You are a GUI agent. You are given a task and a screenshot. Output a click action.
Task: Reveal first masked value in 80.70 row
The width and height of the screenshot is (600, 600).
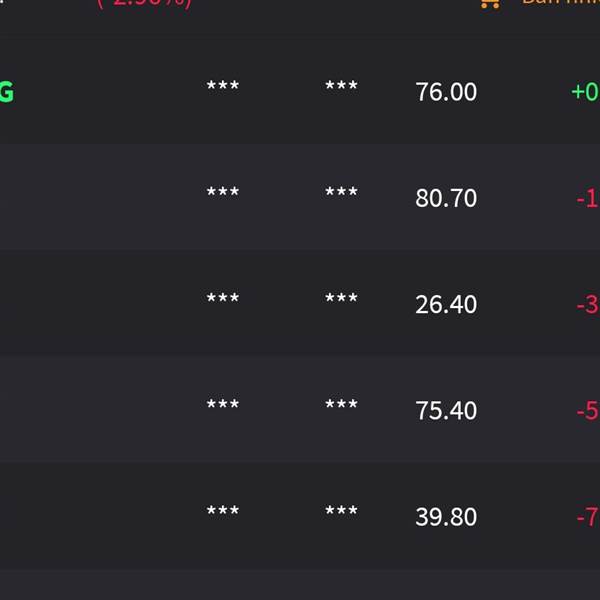223,193
